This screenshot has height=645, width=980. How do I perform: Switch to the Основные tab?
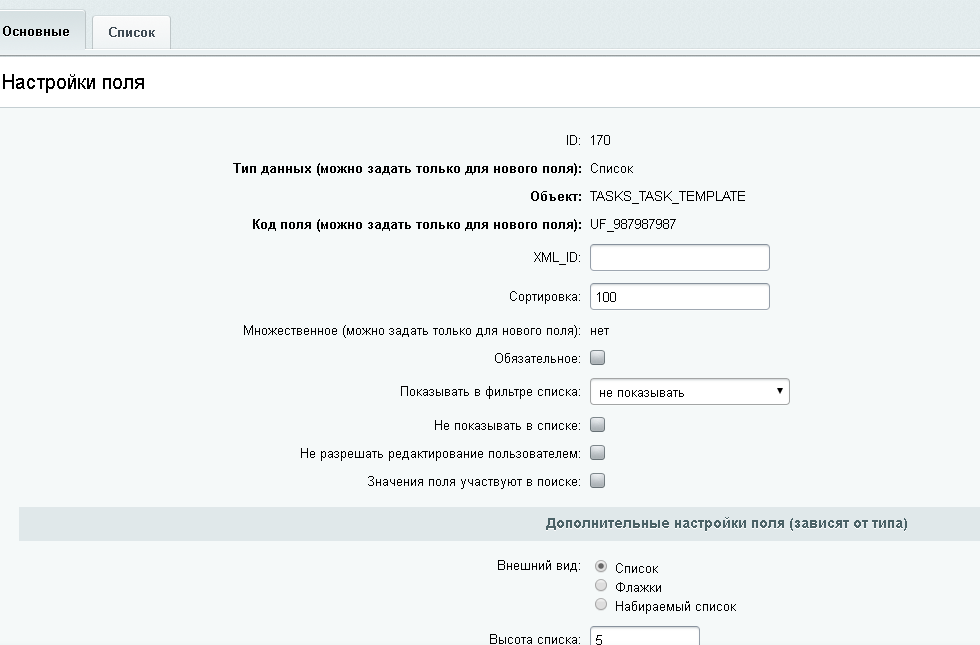pyautogui.click(x=37, y=31)
